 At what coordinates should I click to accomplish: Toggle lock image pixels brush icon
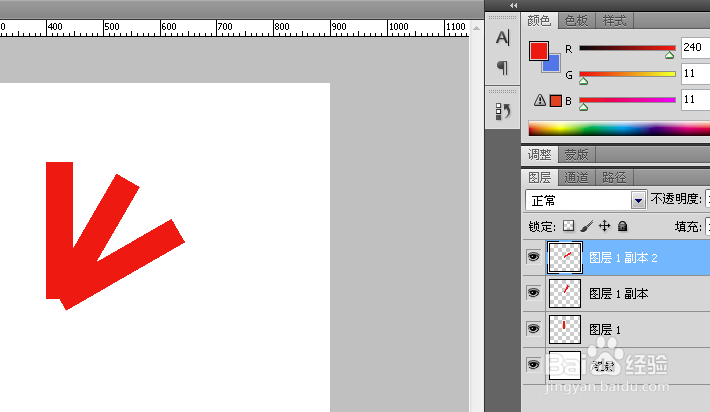pyautogui.click(x=586, y=225)
